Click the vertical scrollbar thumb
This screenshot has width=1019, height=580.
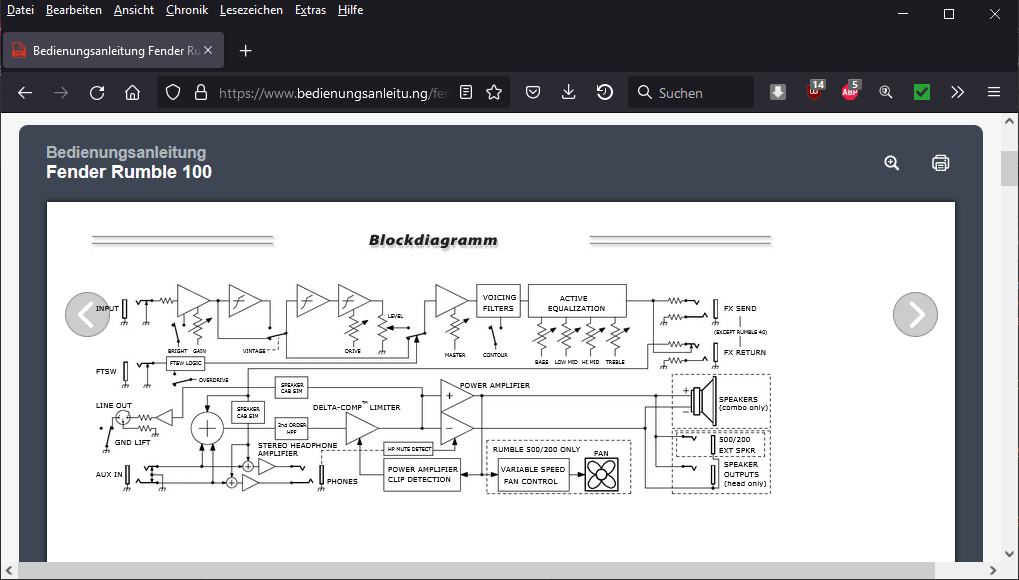1009,169
